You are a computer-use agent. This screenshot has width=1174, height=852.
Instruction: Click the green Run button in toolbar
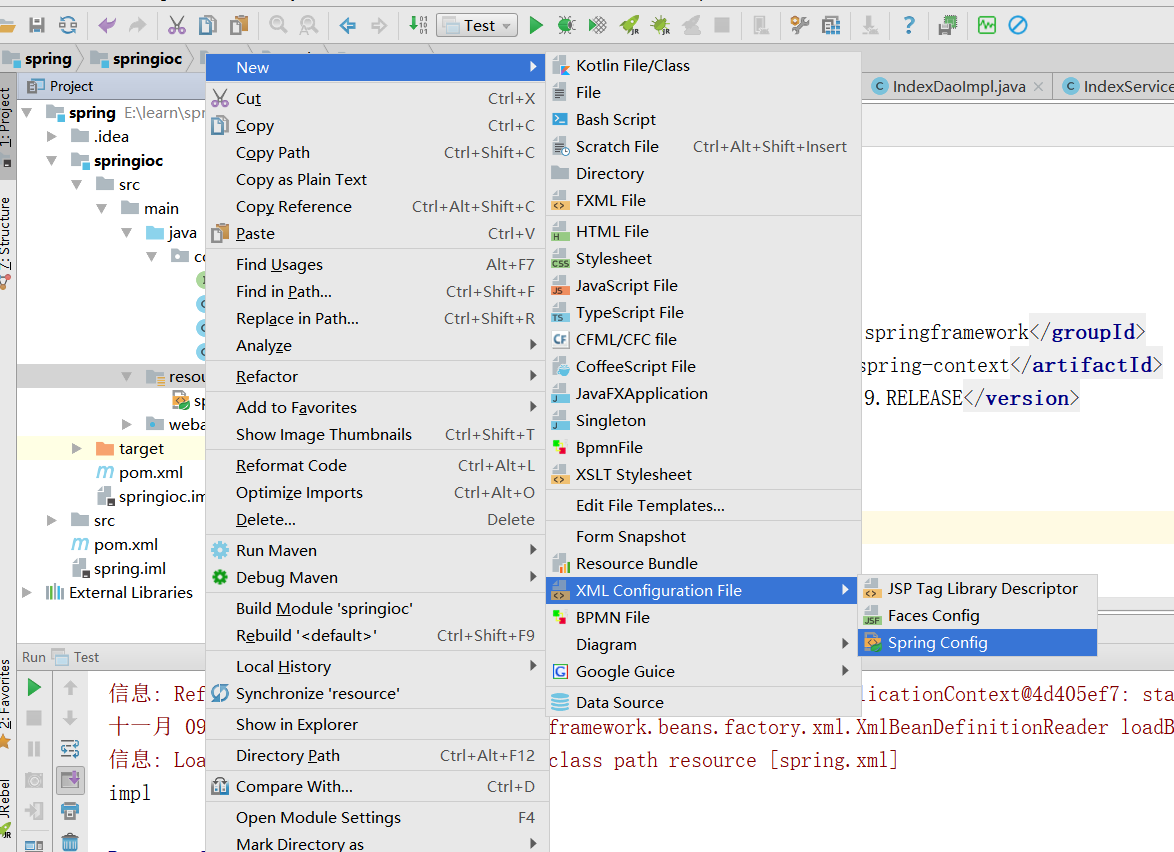pos(535,25)
